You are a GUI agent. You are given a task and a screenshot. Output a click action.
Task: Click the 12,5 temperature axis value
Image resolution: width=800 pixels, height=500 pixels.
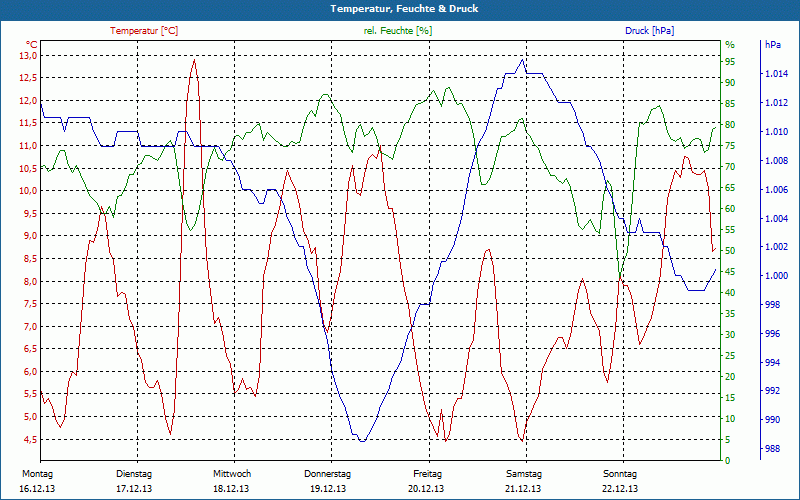29,78
